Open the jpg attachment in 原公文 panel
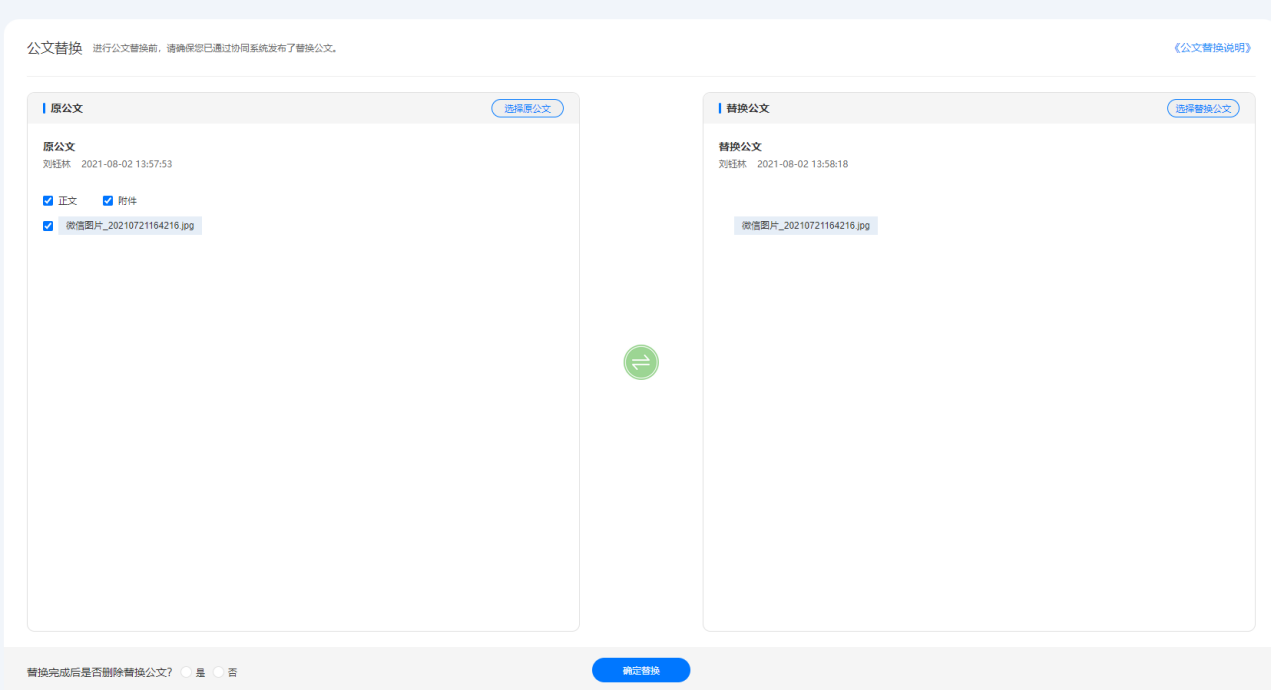Viewport: 1271px width, 690px height. coord(130,226)
